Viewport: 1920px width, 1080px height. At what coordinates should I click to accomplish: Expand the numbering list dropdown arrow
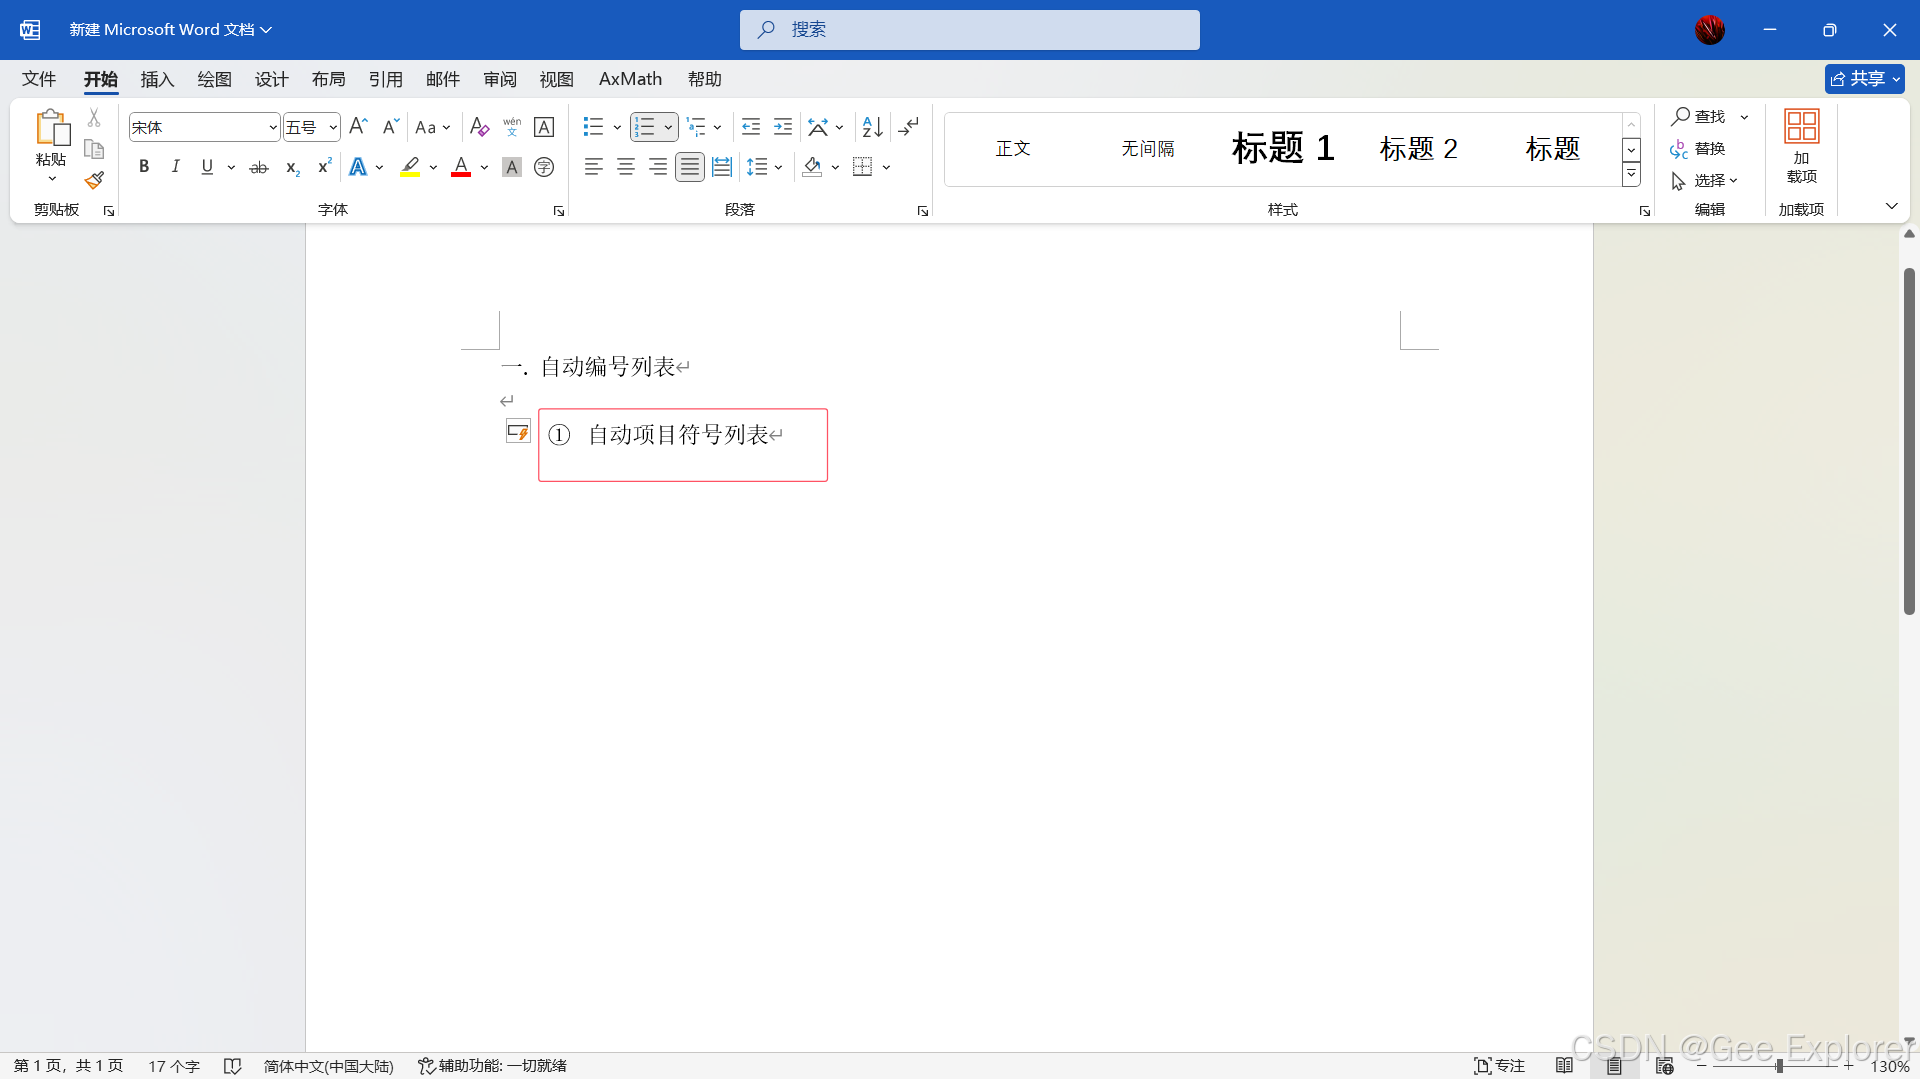pyautogui.click(x=668, y=127)
